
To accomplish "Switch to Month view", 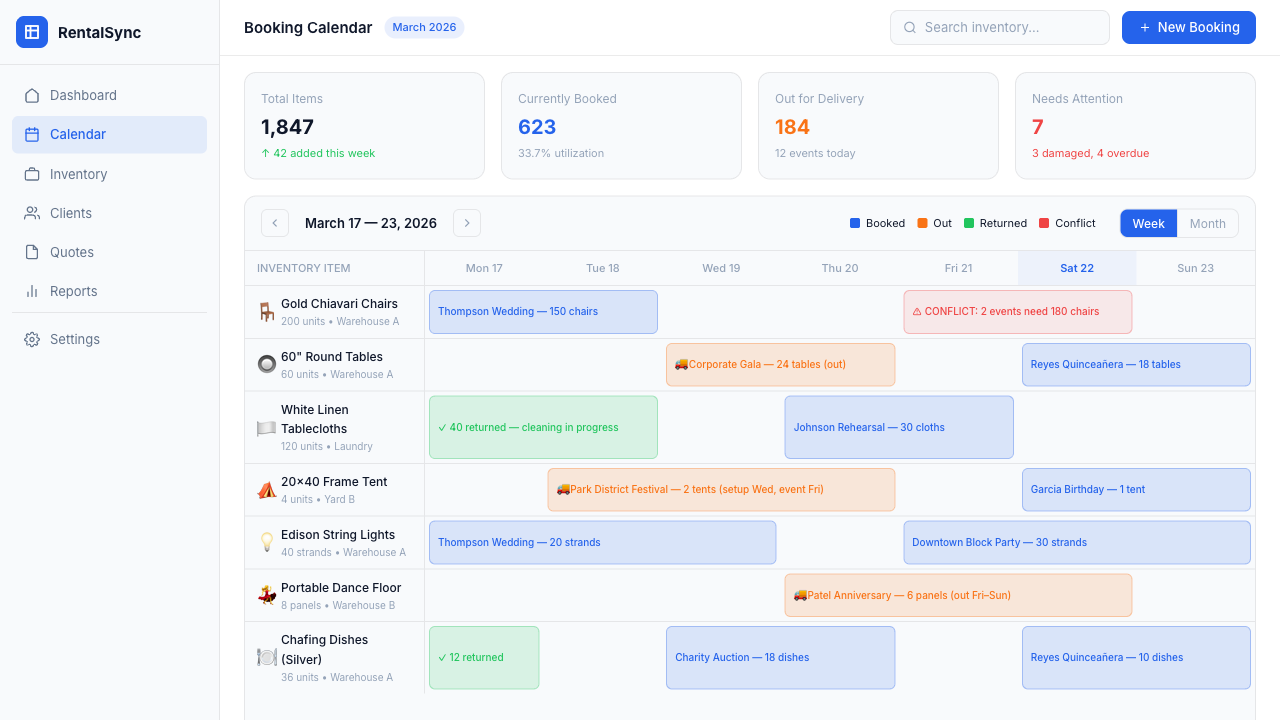I will coord(1207,223).
